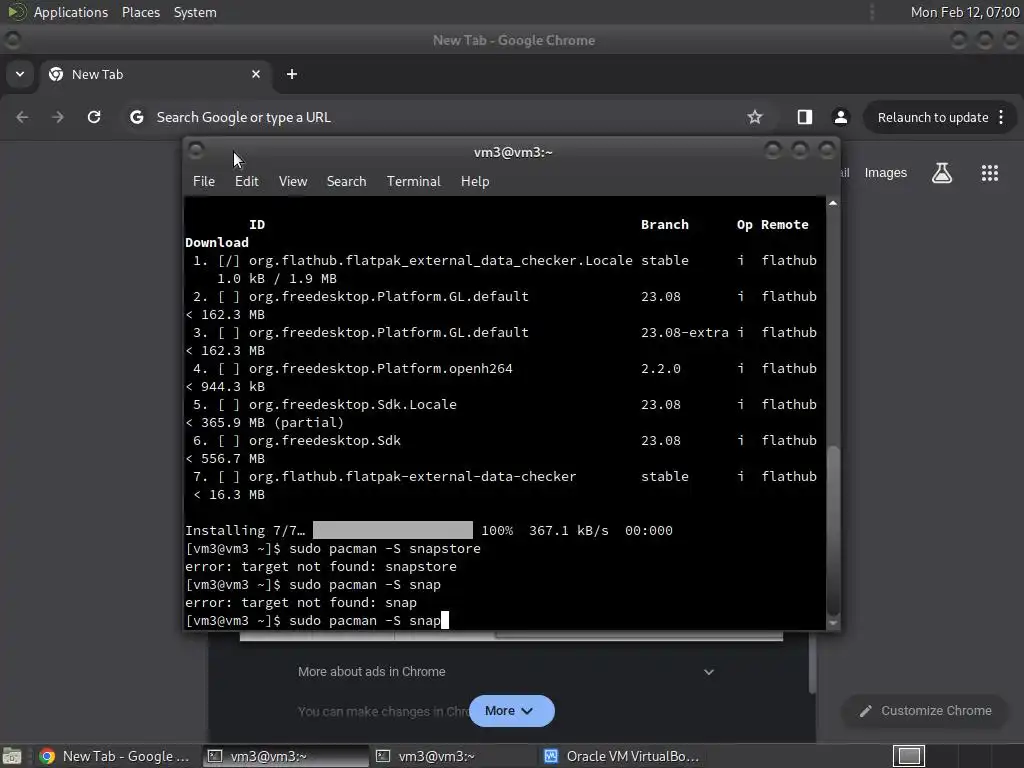Click the MATE logo icon at top left
This screenshot has height=768, width=1024.
pos(16,12)
